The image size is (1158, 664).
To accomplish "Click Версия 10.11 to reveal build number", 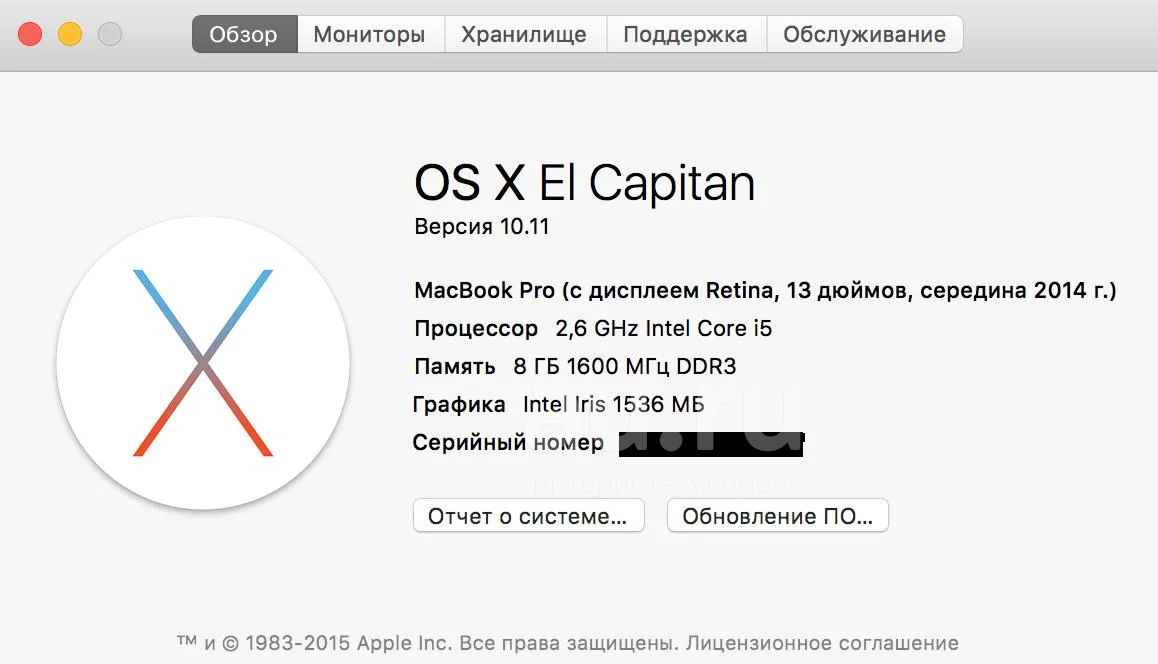I will 482,227.
